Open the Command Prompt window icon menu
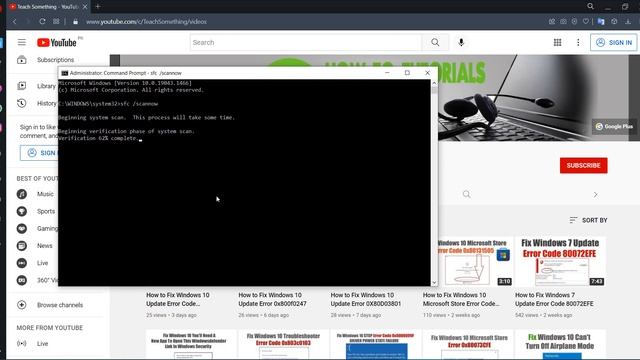640x360 pixels. click(64, 73)
